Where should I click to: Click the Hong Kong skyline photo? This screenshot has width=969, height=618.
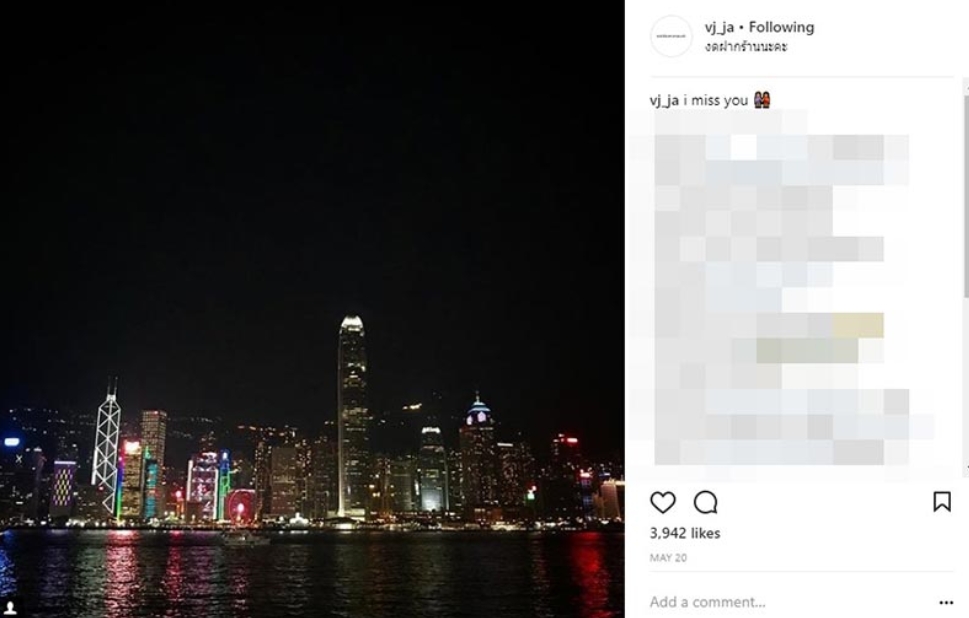click(x=312, y=309)
